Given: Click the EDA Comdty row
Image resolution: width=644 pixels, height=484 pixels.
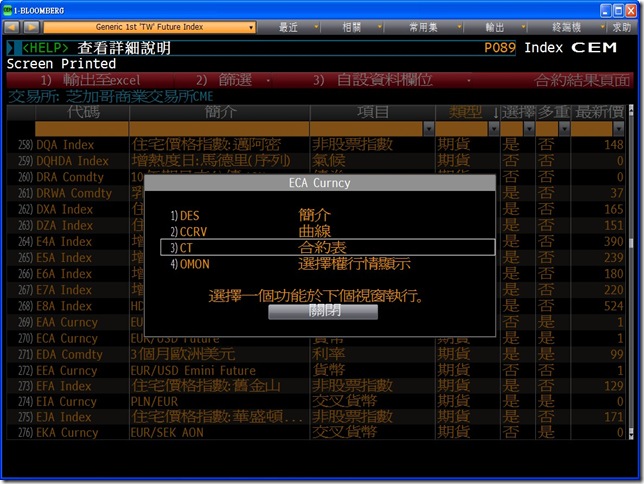Looking at the screenshot, I should point(316,354).
